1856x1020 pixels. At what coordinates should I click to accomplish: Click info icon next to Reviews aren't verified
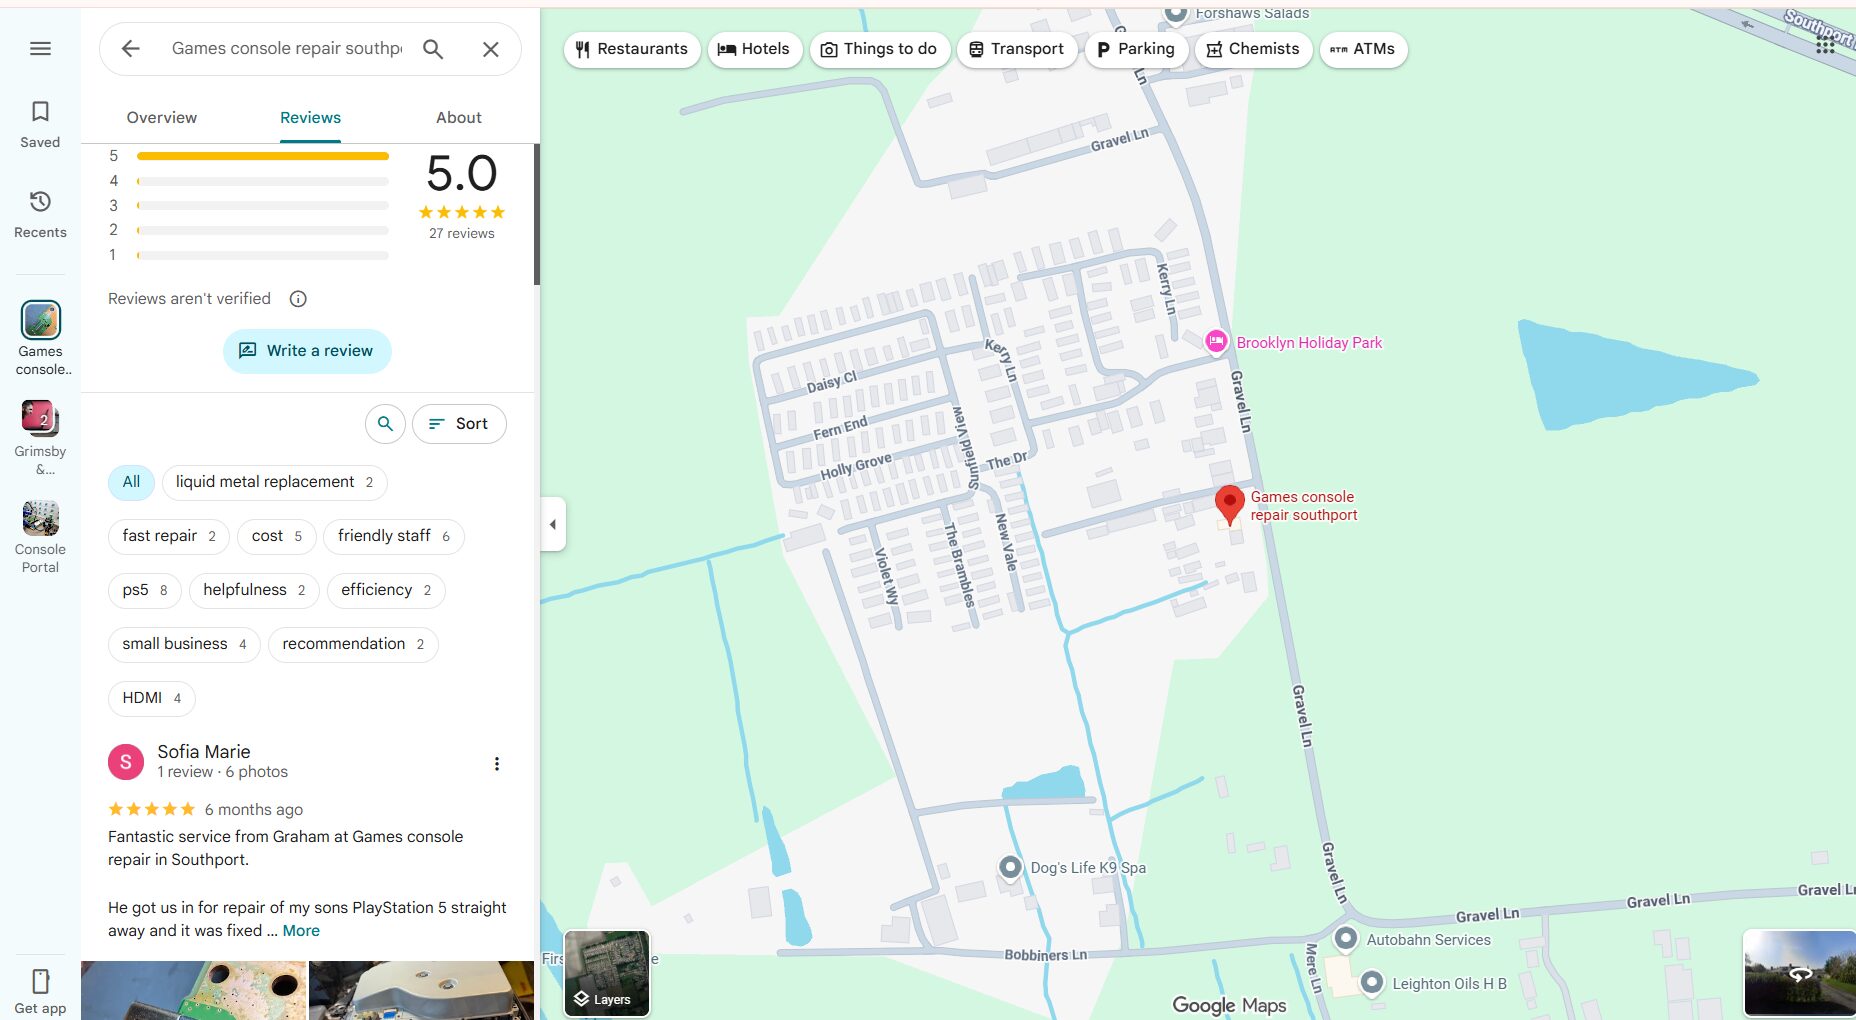pos(298,298)
